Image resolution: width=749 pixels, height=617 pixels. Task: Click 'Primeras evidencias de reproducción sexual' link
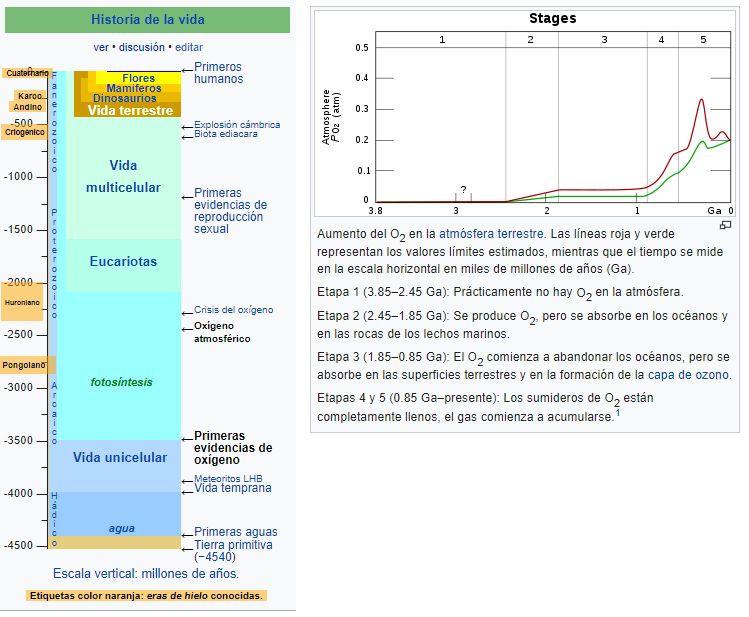(x=230, y=211)
